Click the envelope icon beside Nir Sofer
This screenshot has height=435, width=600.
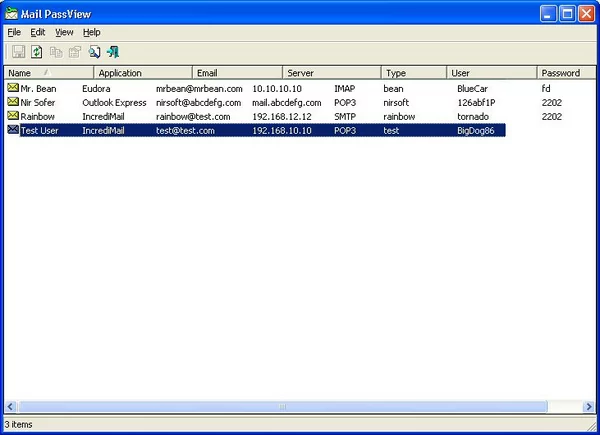[13, 102]
